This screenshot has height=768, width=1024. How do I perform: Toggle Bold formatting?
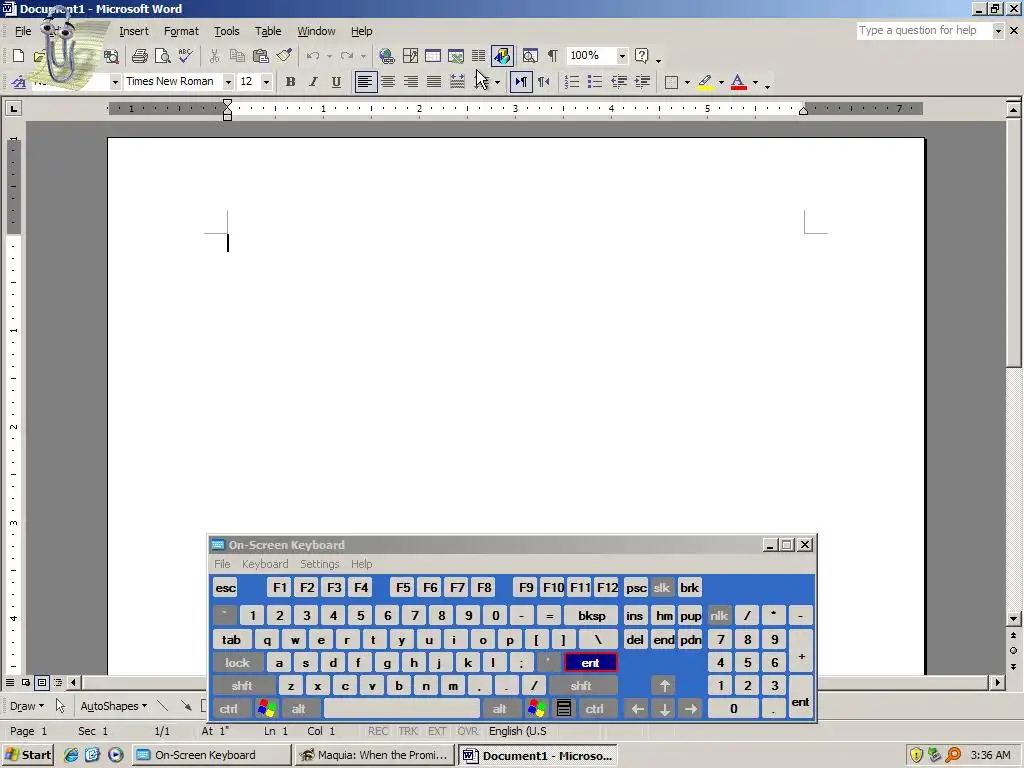coord(291,82)
